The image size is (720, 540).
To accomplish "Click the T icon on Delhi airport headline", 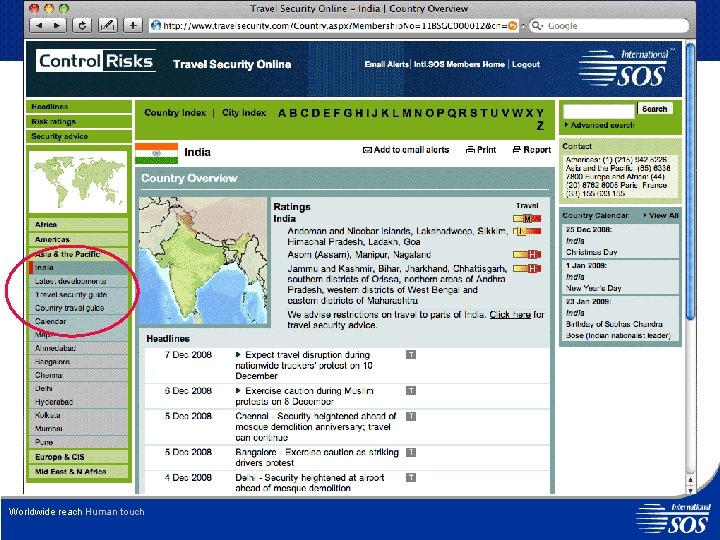I will 411,478.
